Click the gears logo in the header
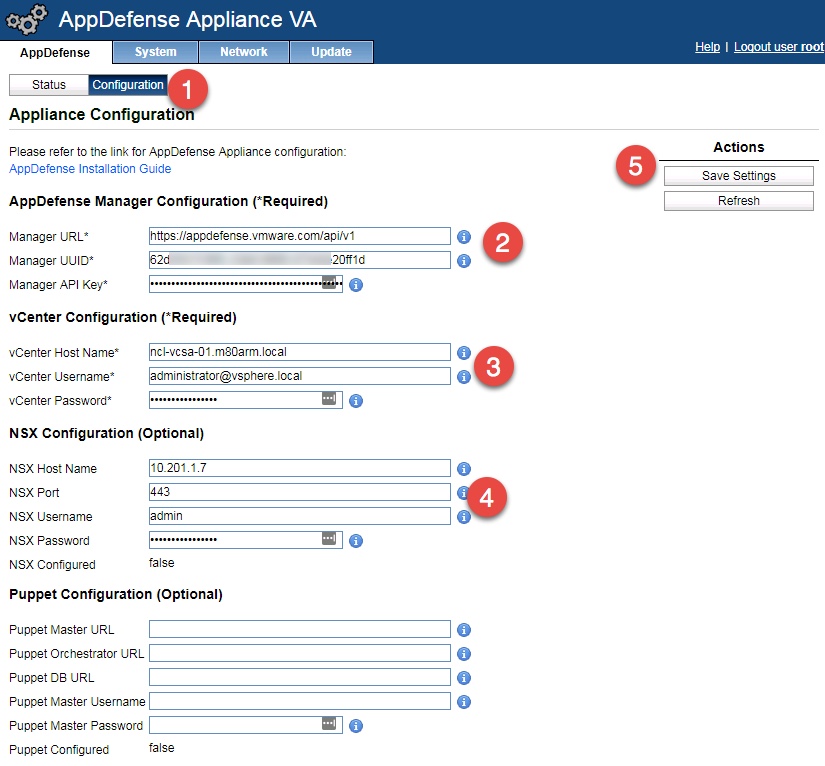 point(26,19)
